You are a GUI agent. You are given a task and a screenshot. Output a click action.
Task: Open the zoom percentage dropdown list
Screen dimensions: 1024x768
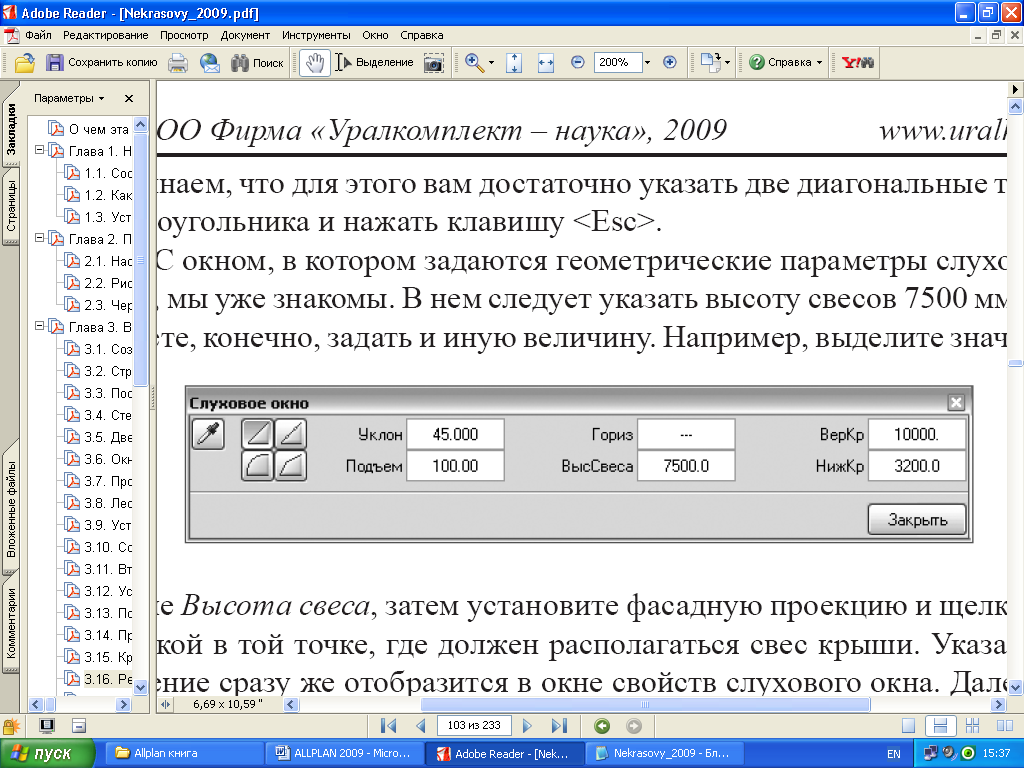[x=647, y=63]
